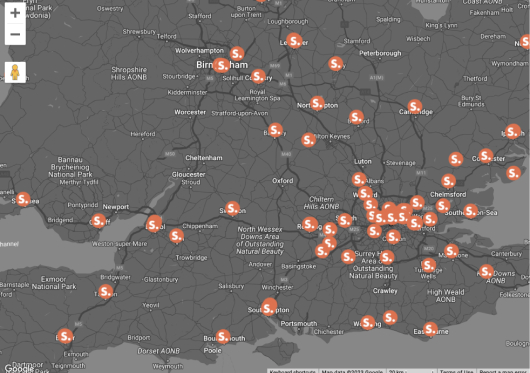Select the Coventry location marker

point(258,77)
